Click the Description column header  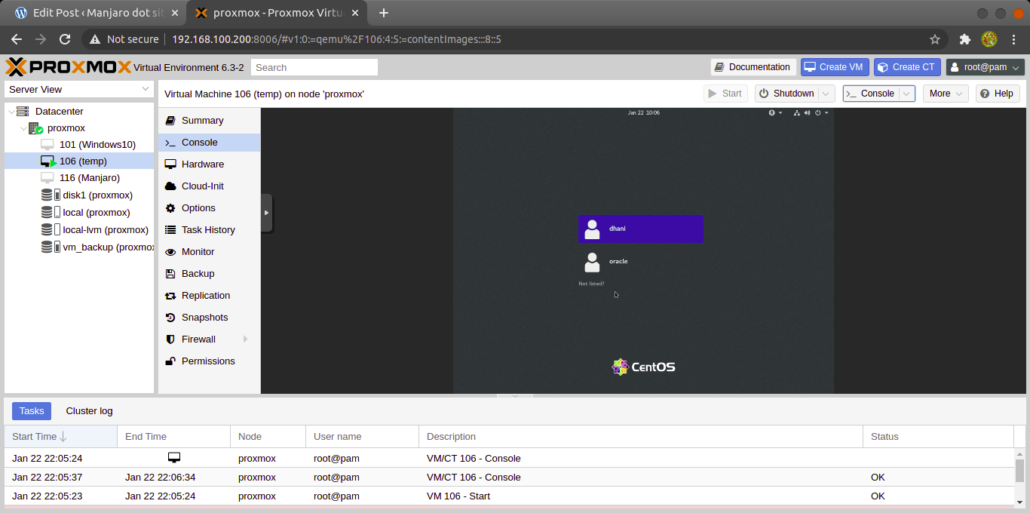pos(640,437)
